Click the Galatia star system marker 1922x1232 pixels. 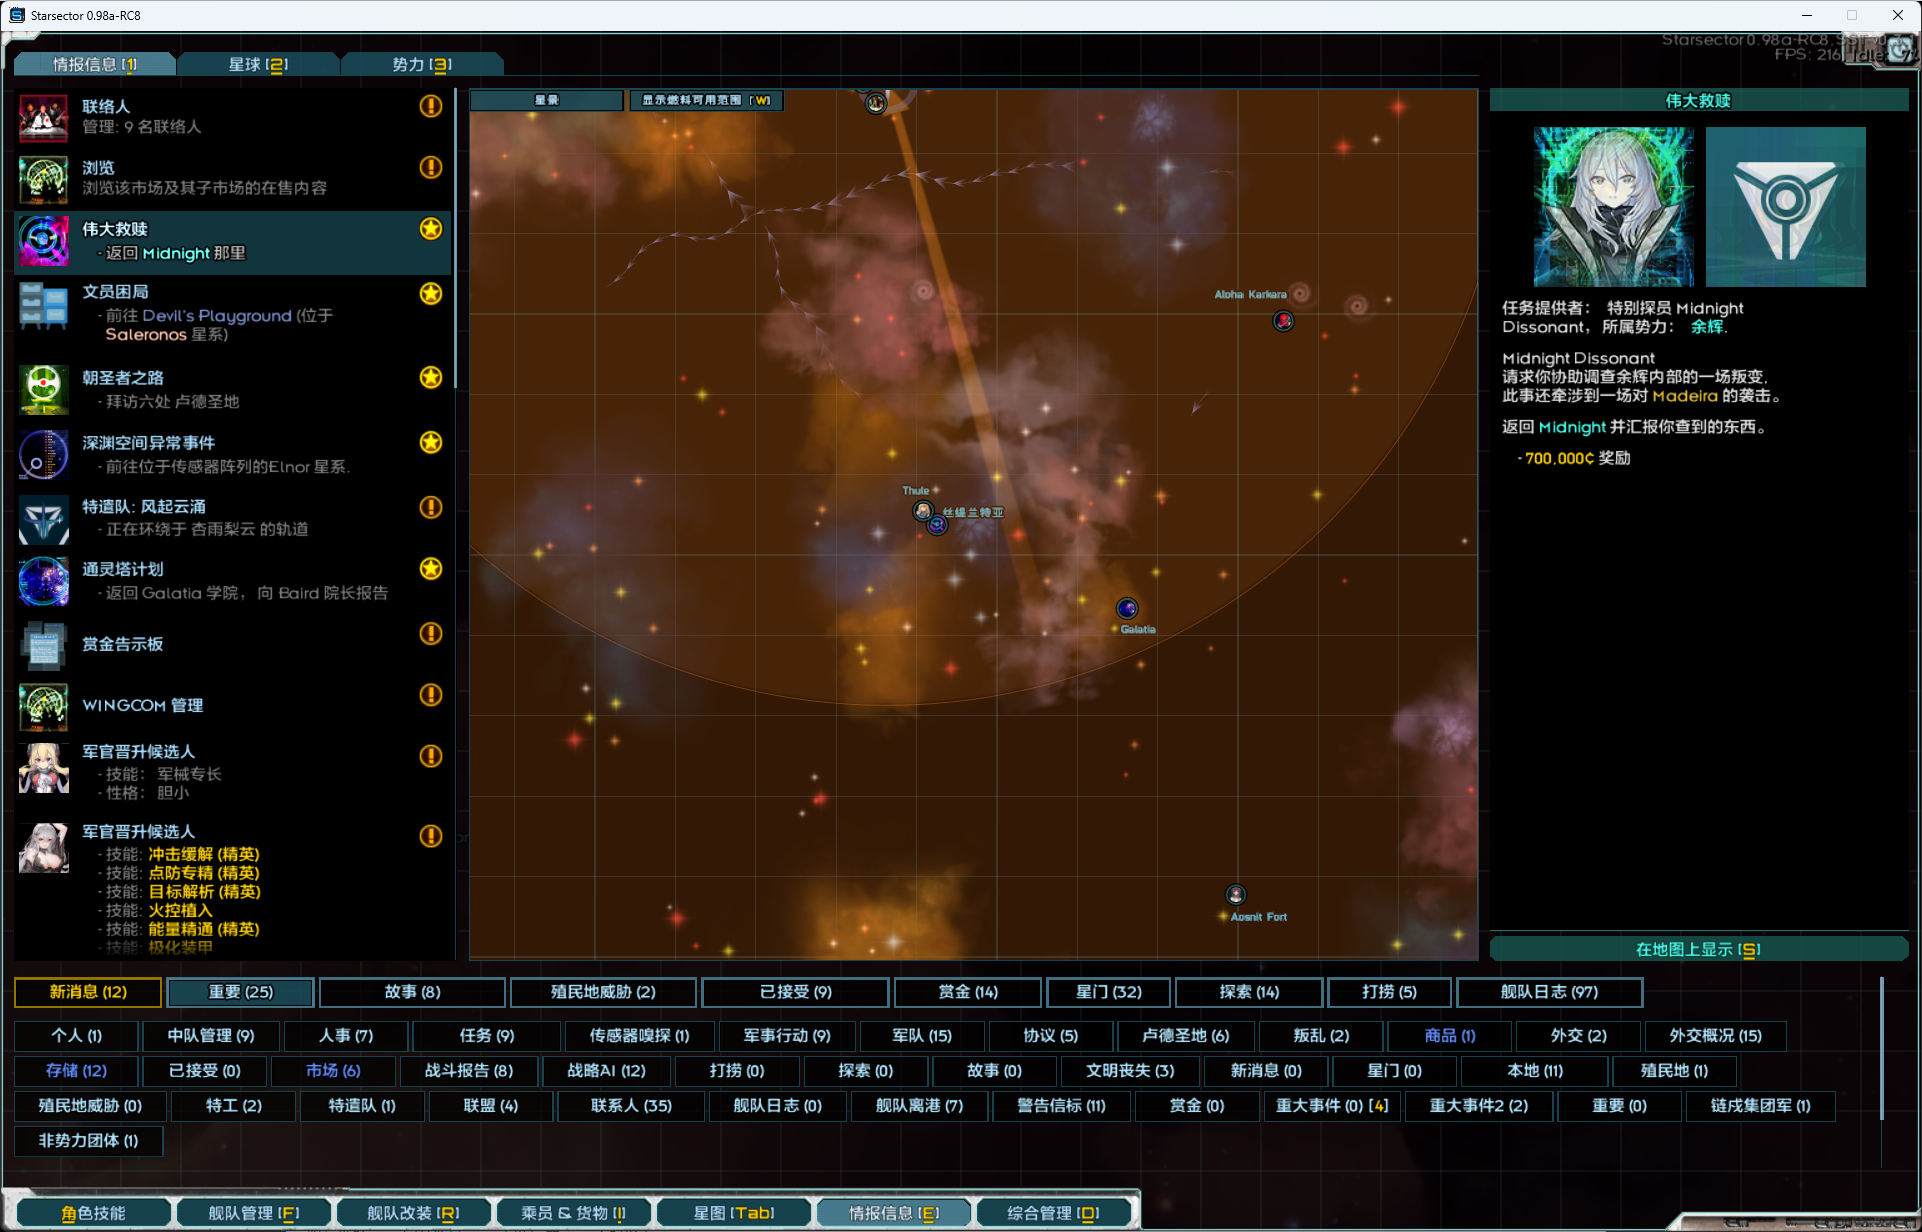[1127, 608]
